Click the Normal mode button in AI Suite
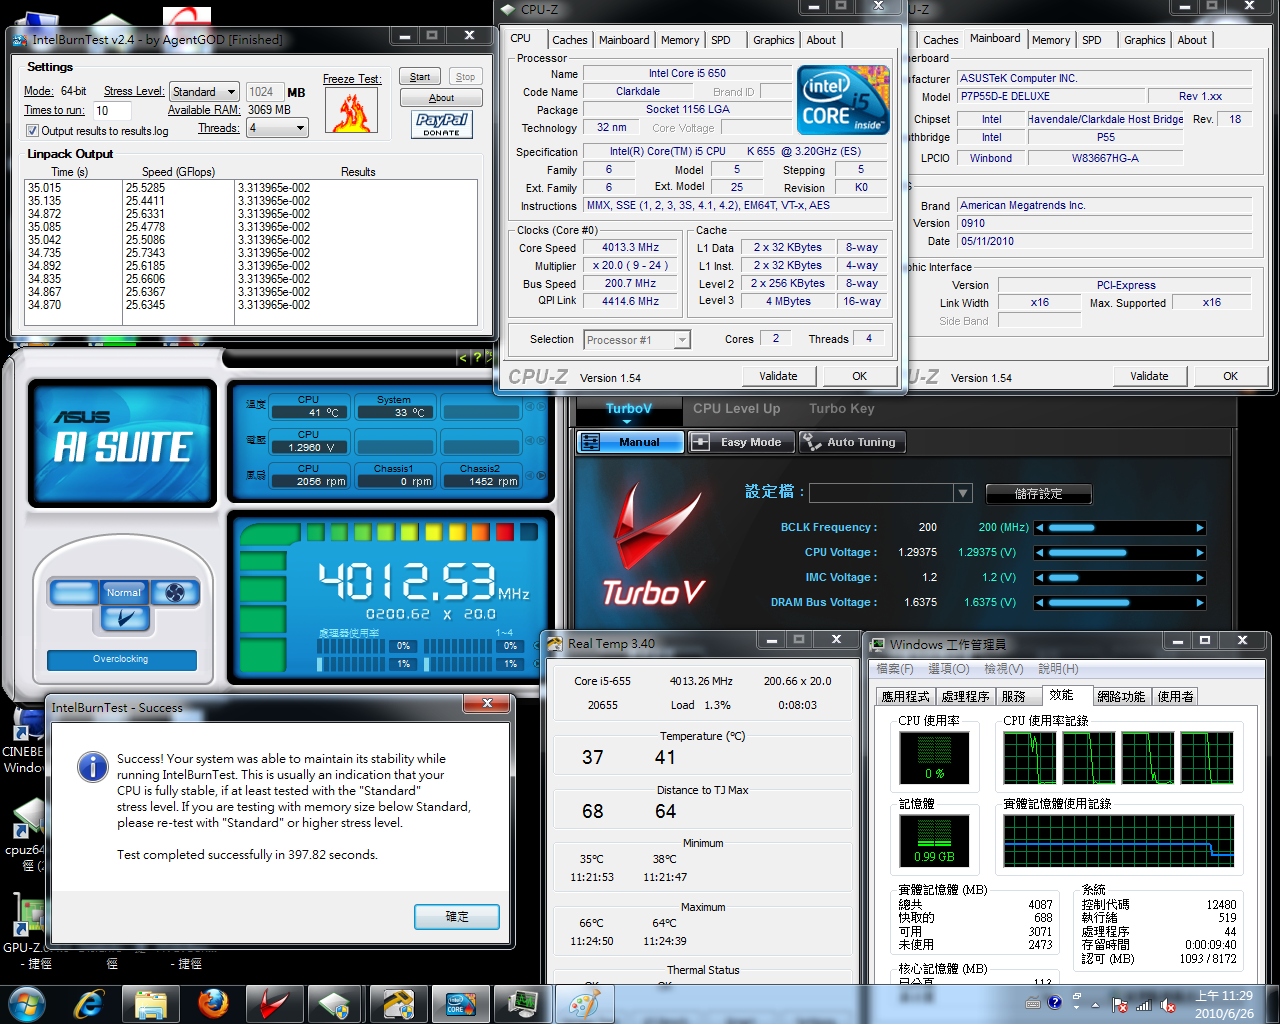Screen dimensions: 1280x1024 point(124,593)
